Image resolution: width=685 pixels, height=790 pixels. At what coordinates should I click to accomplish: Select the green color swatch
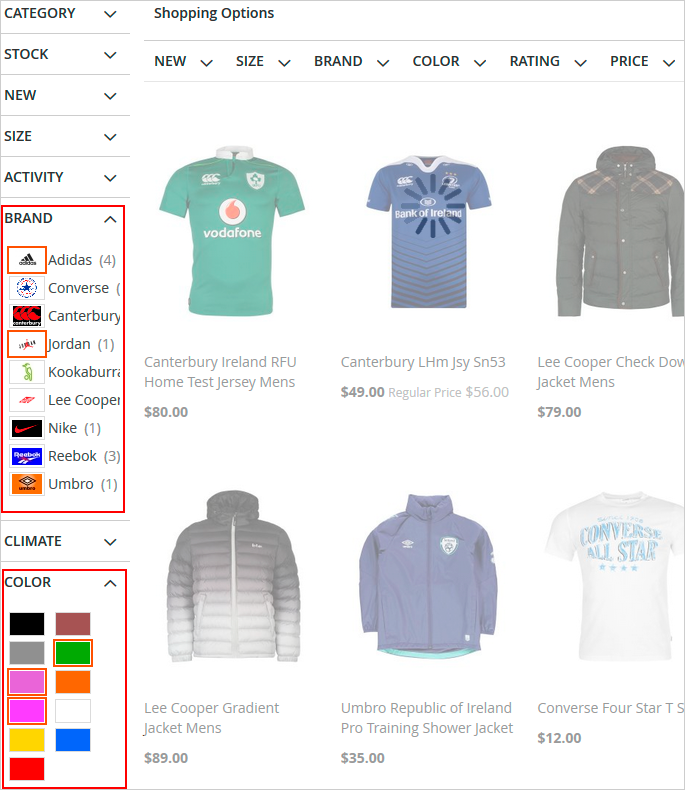(x=73, y=653)
